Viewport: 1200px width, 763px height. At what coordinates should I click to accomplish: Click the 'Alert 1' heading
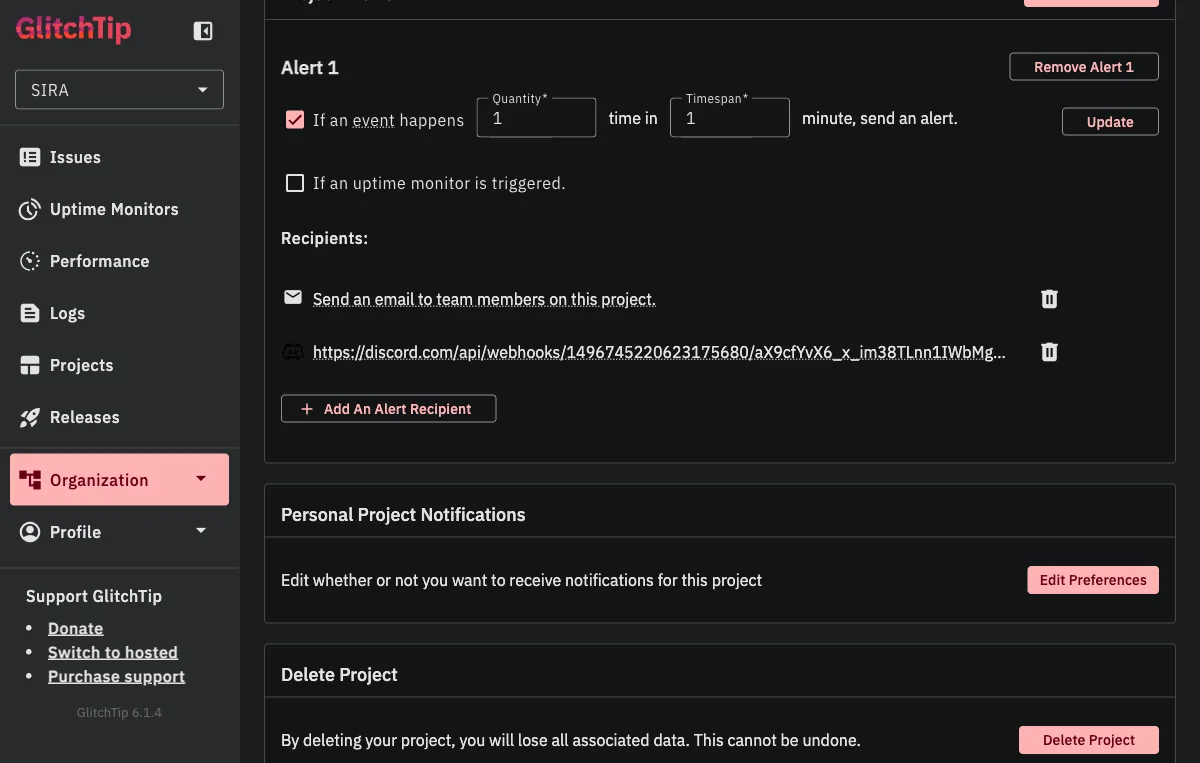(310, 68)
